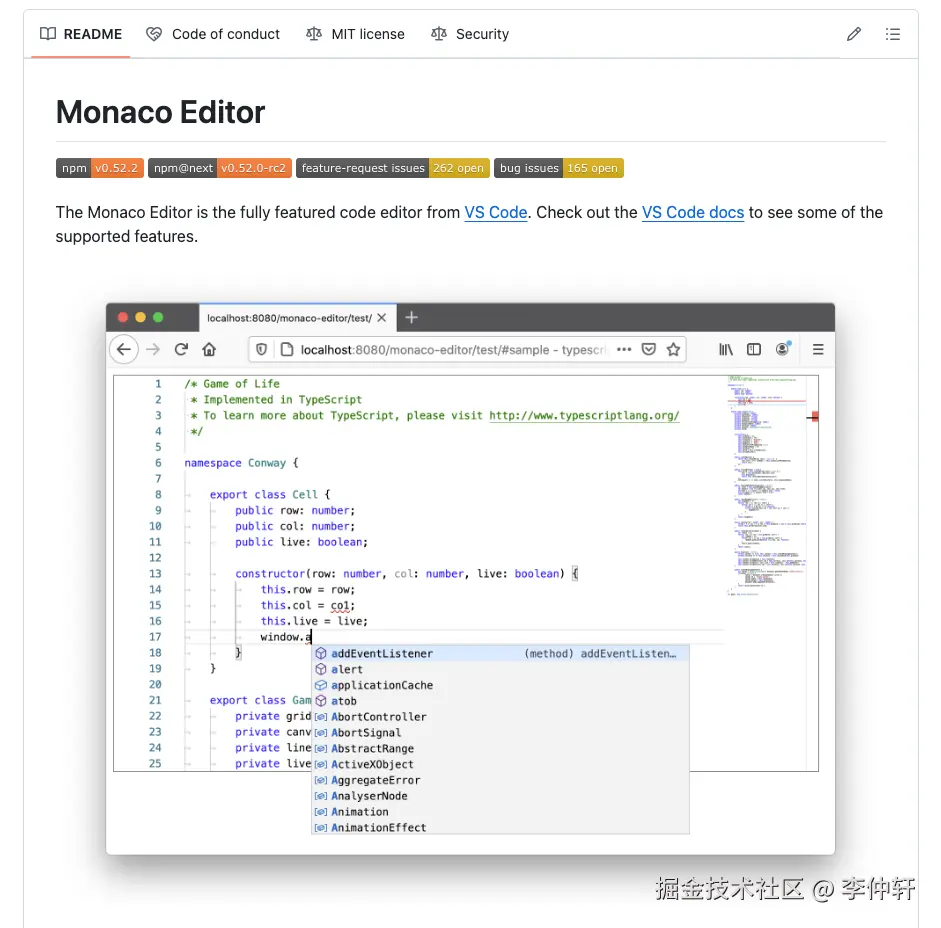This screenshot has height=928, width=941.
Task: Select the alert suggestion
Action: tap(500, 669)
